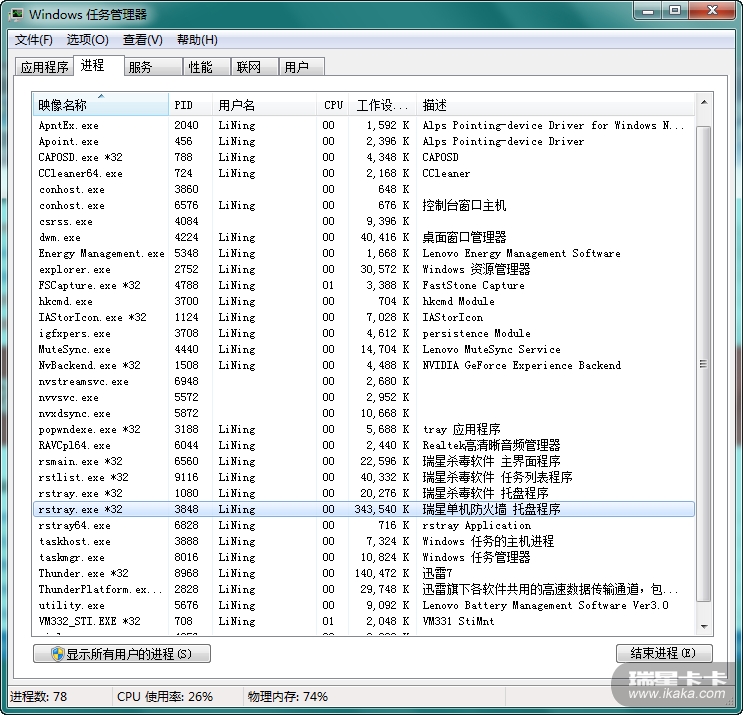Click the 343,540 K memory value
Image resolution: width=743 pixels, height=715 pixels.
click(x=382, y=509)
